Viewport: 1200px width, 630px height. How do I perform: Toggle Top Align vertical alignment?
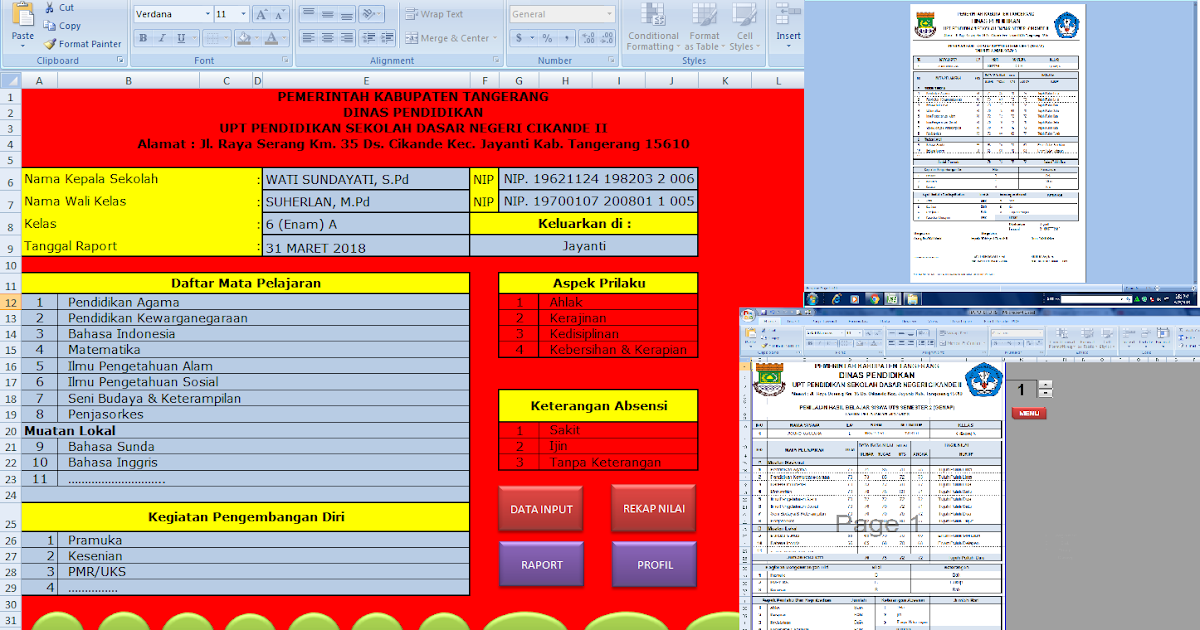[307, 14]
